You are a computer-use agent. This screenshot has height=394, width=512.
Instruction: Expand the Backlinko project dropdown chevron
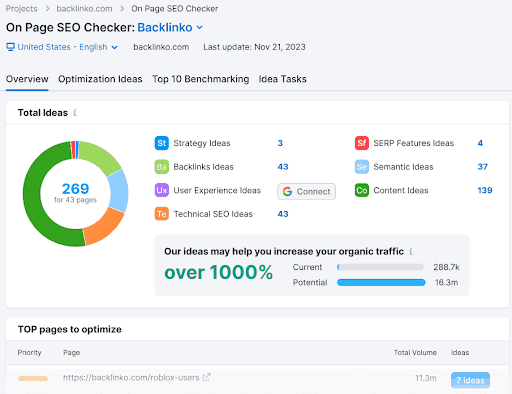pos(199,27)
